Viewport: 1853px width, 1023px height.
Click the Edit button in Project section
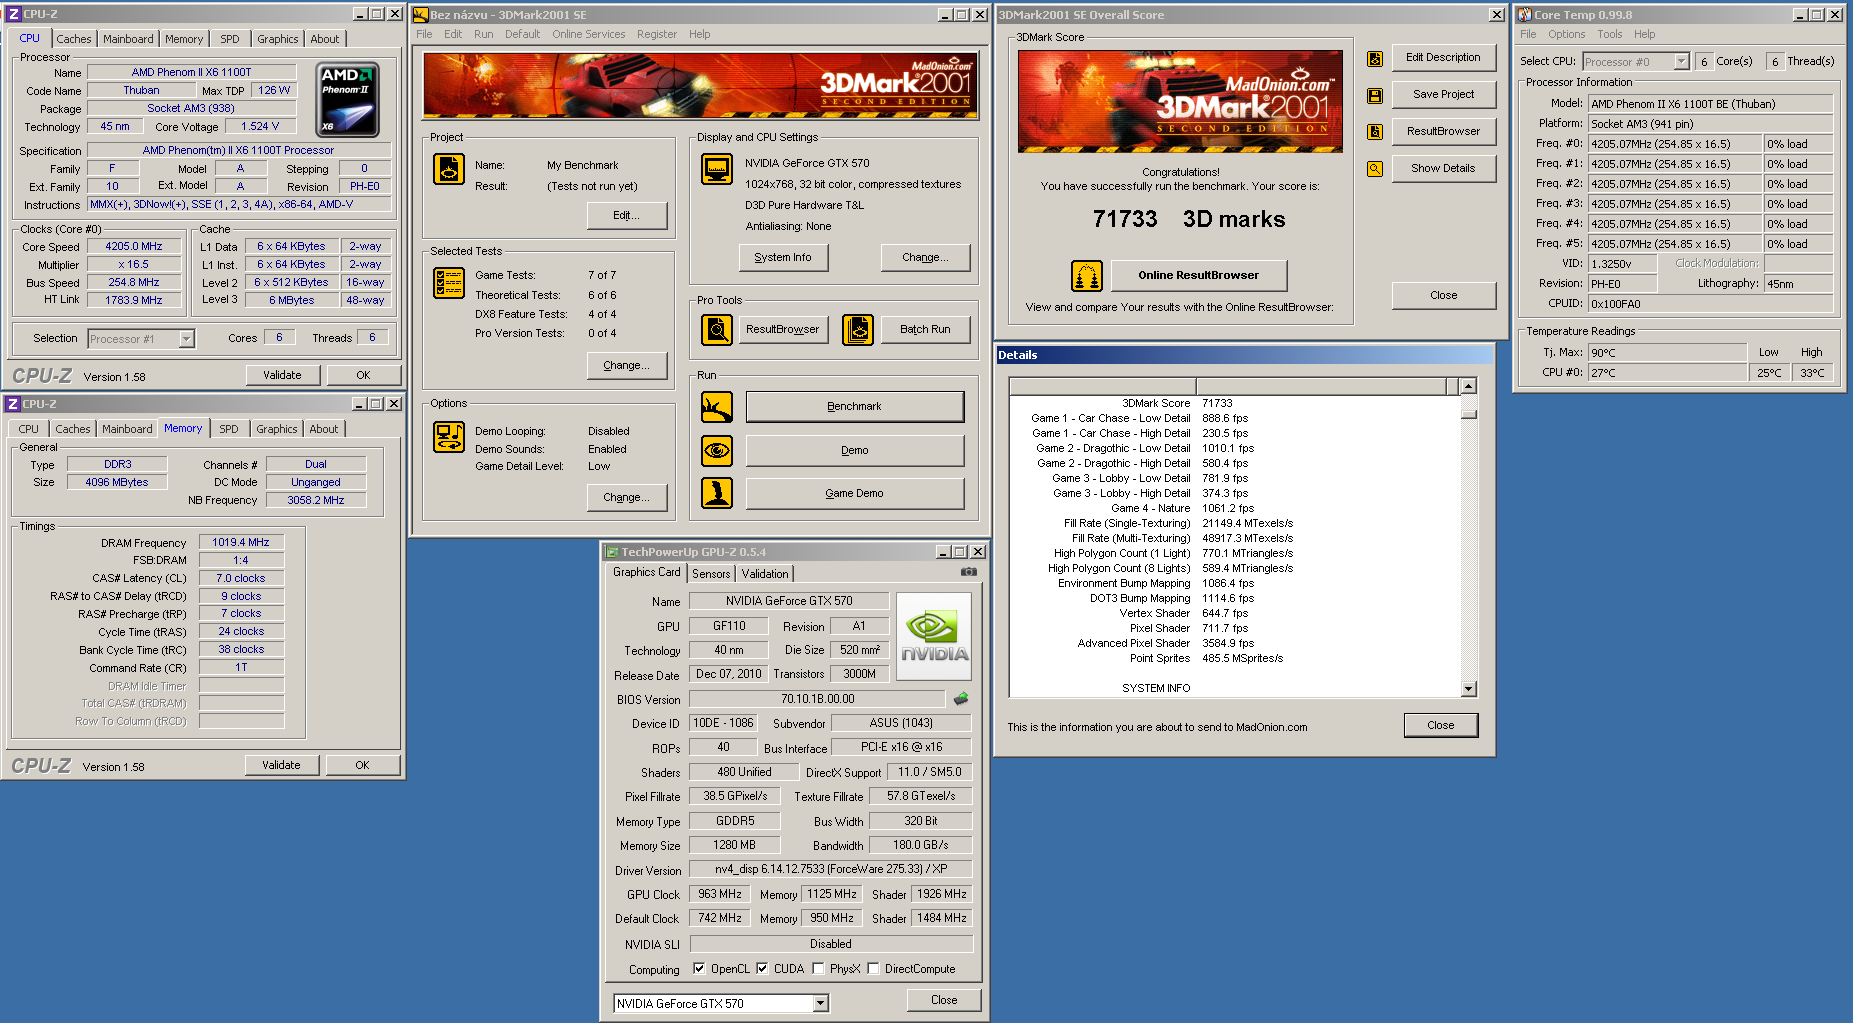(626, 215)
